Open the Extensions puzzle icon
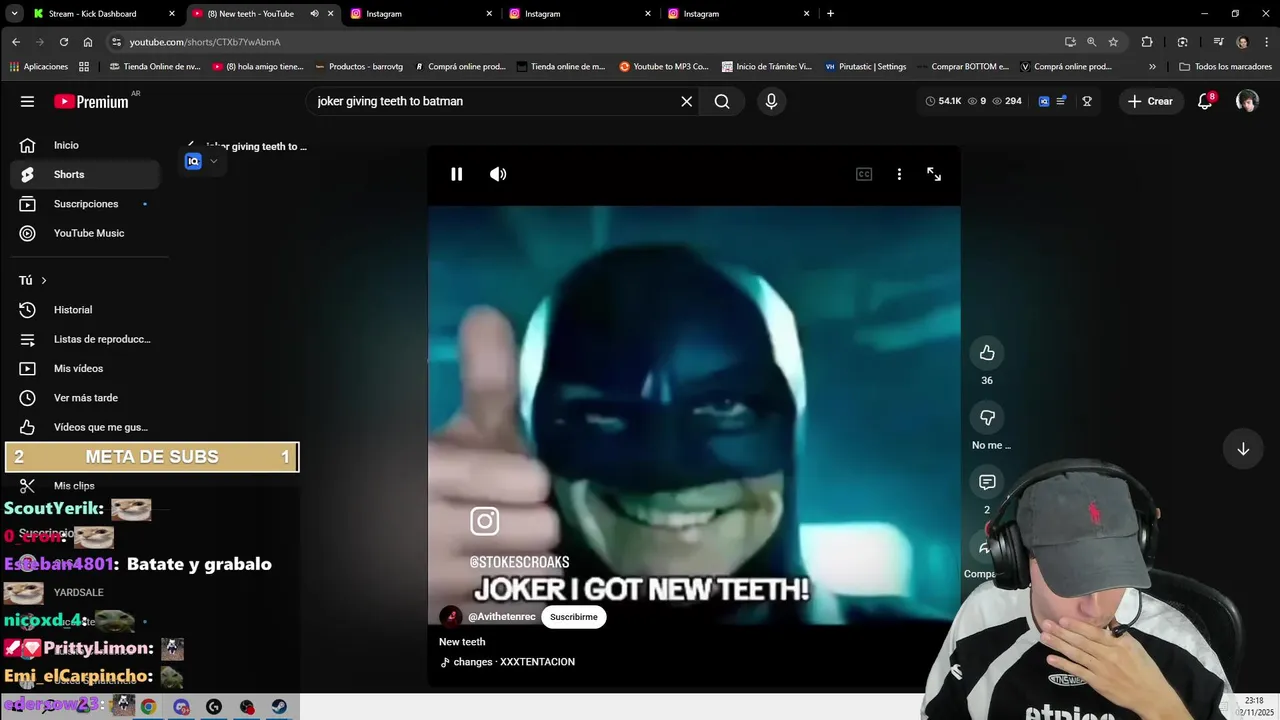Viewport: 1280px width, 720px height. pos(1147,42)
